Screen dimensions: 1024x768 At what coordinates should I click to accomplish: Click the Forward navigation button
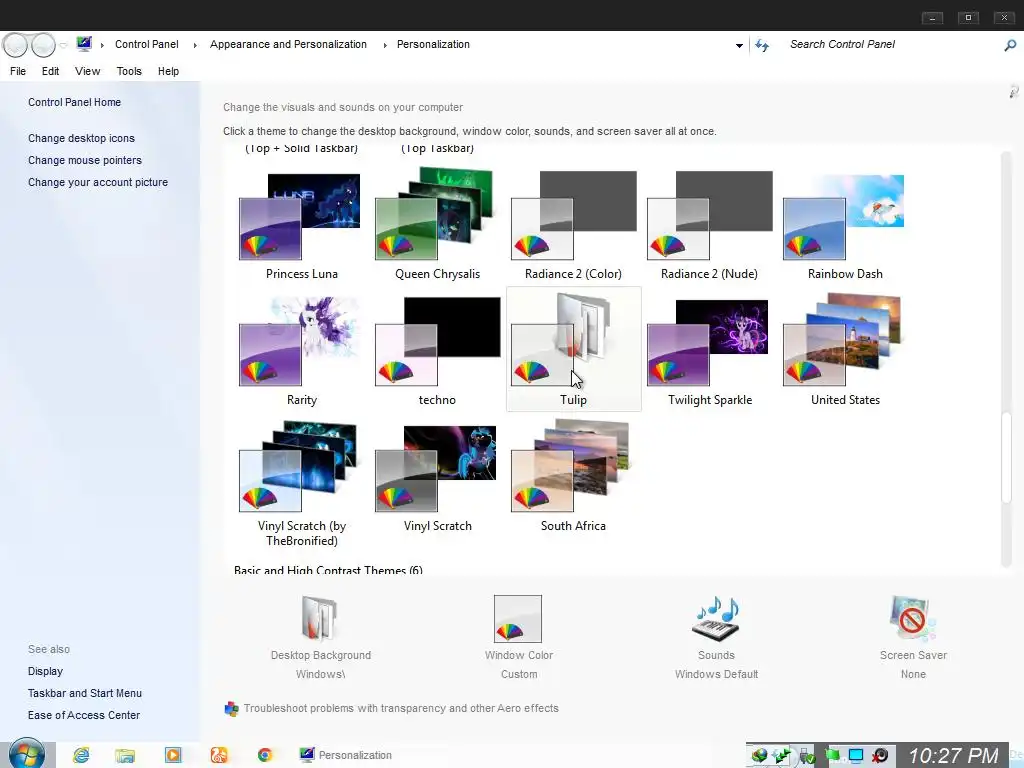click(x=43, y=45)
